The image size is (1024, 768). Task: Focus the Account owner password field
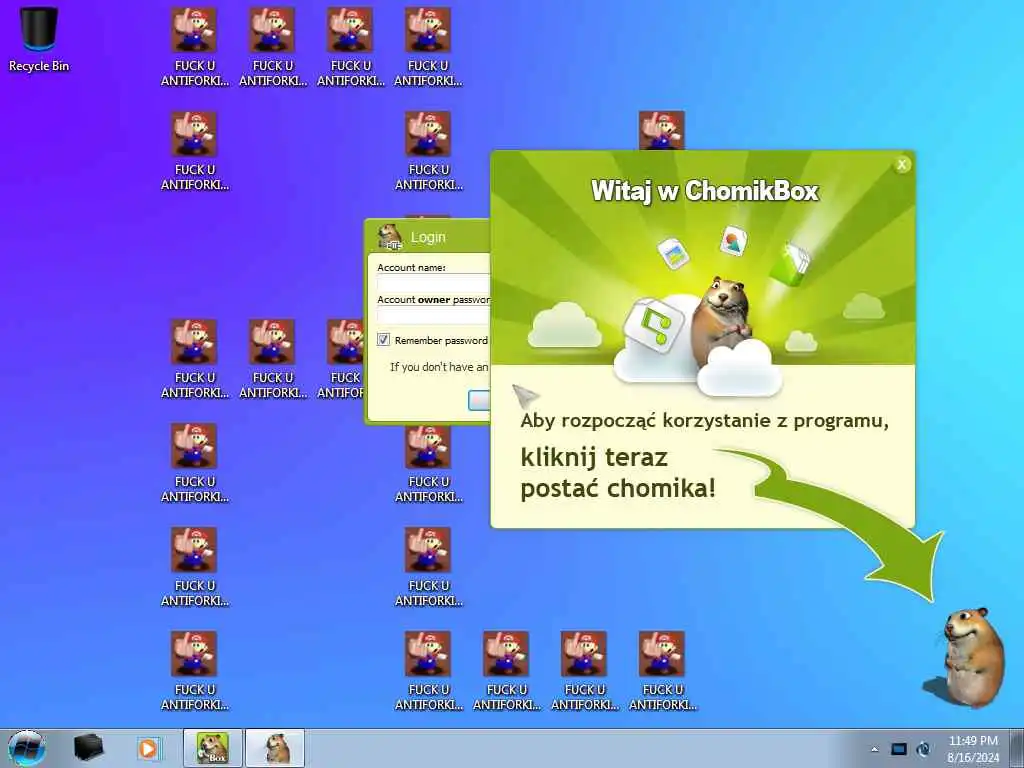tap(434, 315)
